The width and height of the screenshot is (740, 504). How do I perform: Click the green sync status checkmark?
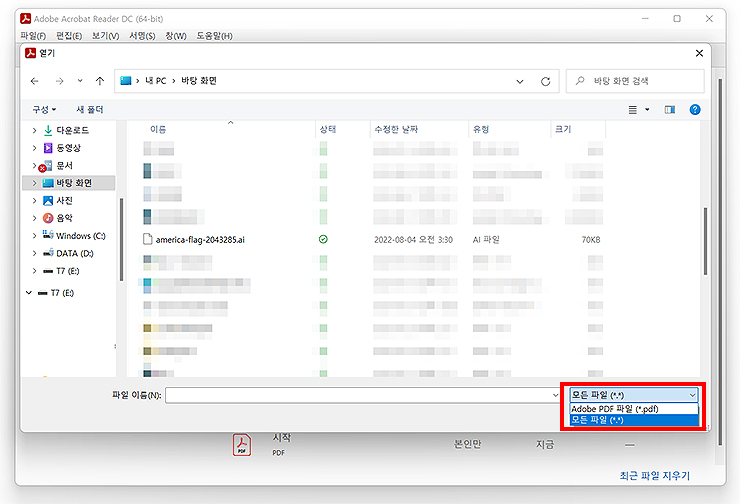(x=323, y=239)
